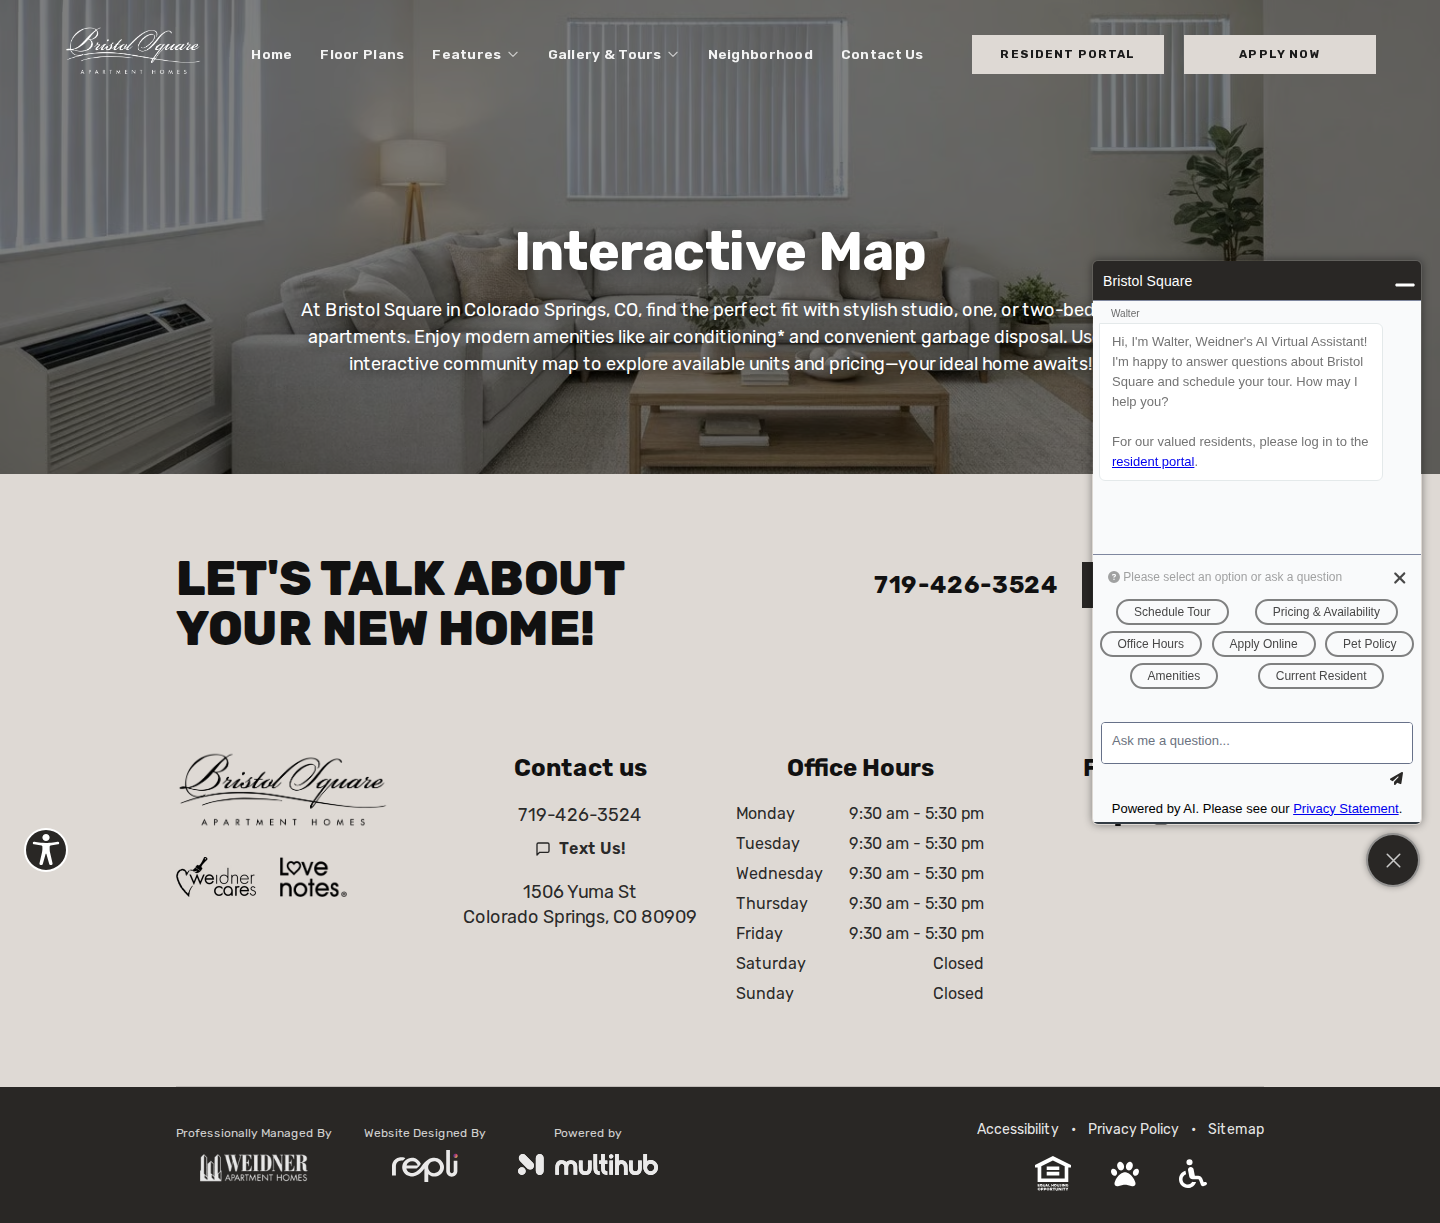
Task: Open the 1506 Yuma St address link
Action: [579, 904]
